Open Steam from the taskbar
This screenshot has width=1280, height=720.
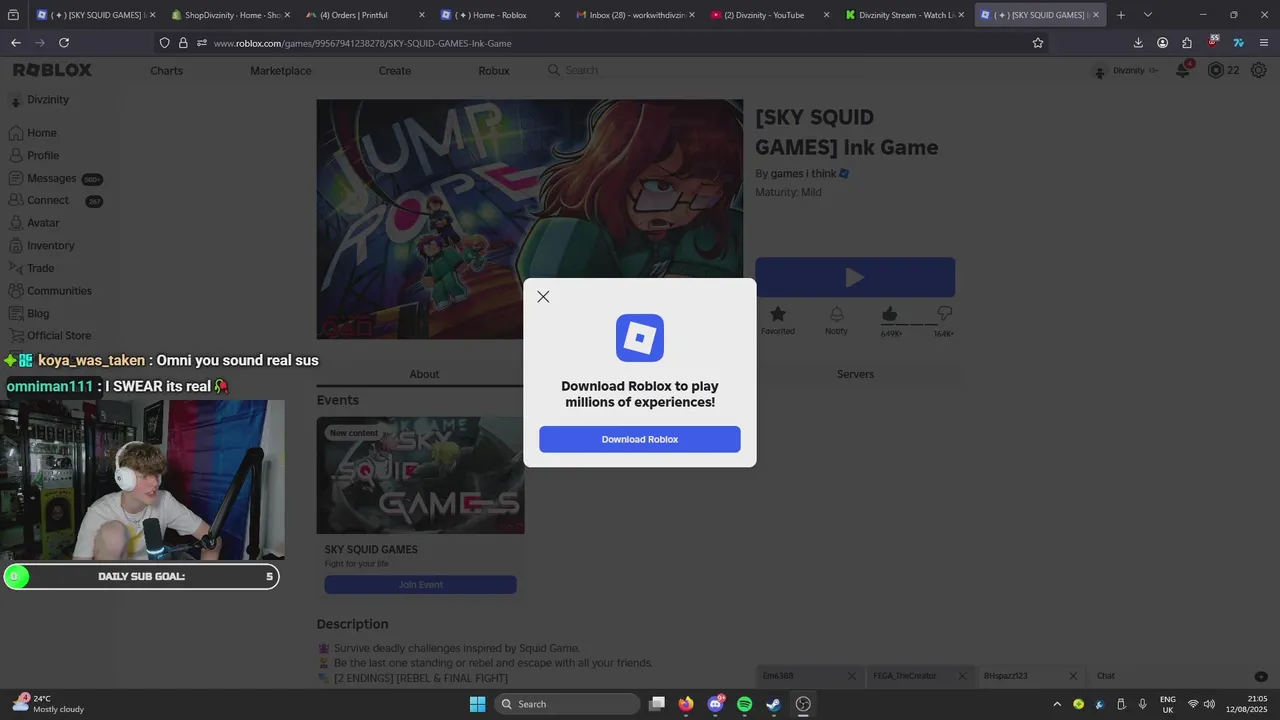click(x=773, y=704)
